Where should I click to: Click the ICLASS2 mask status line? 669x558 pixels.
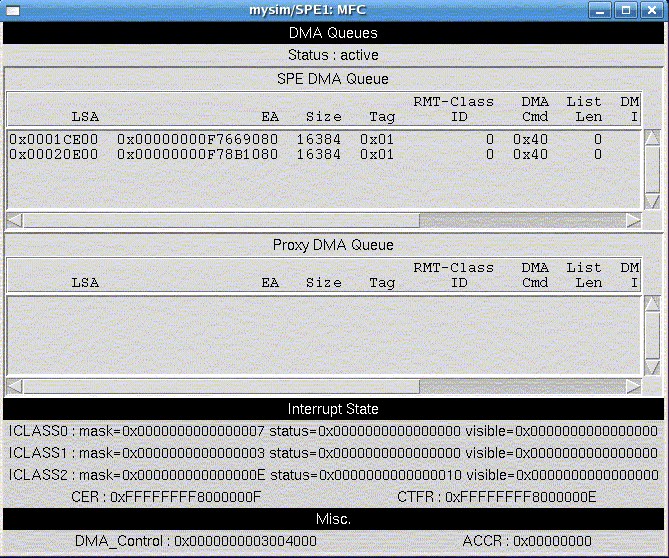click(333, 475)
